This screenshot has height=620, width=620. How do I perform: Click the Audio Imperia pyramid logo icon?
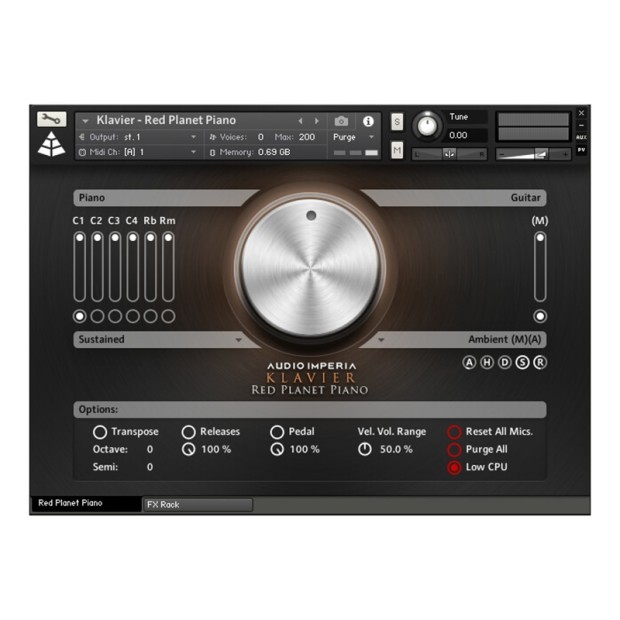[51, 144]
